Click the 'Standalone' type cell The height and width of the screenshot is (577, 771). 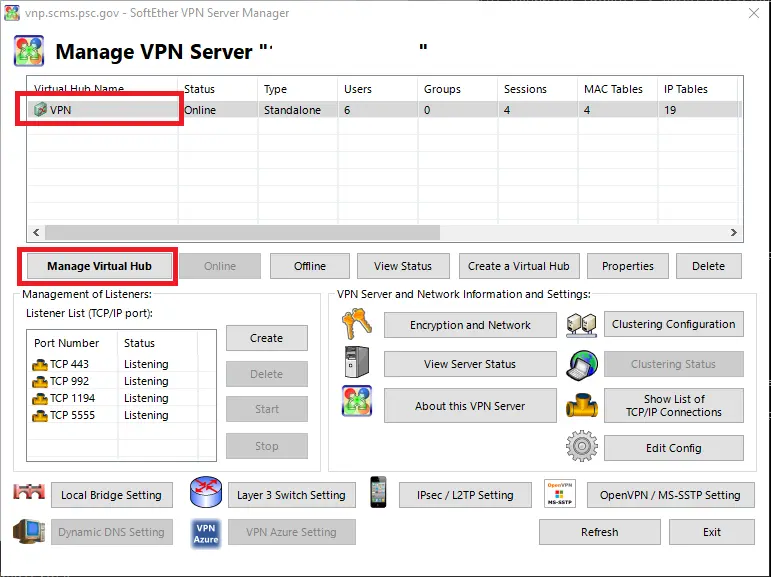point(292,110)
